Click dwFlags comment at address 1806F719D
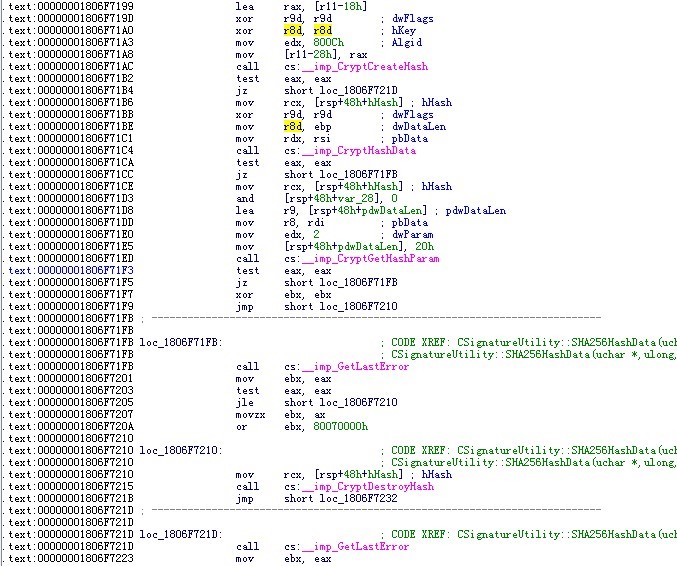The height and width of the screenshot is (566, 677). 412,19
